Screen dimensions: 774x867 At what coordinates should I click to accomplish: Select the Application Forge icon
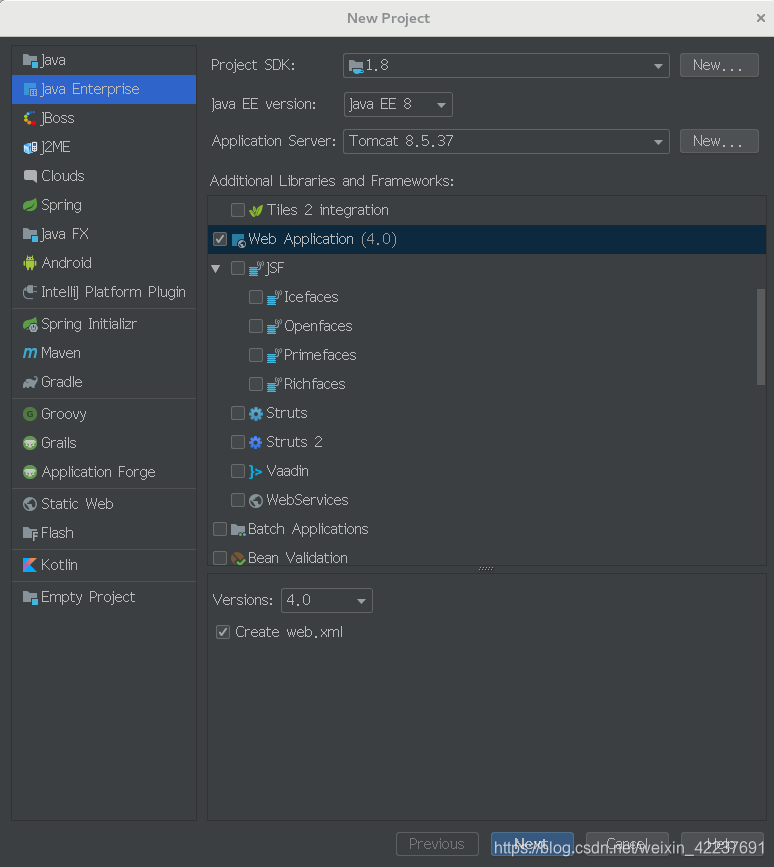pyautogui.click(x=30, y=472)
